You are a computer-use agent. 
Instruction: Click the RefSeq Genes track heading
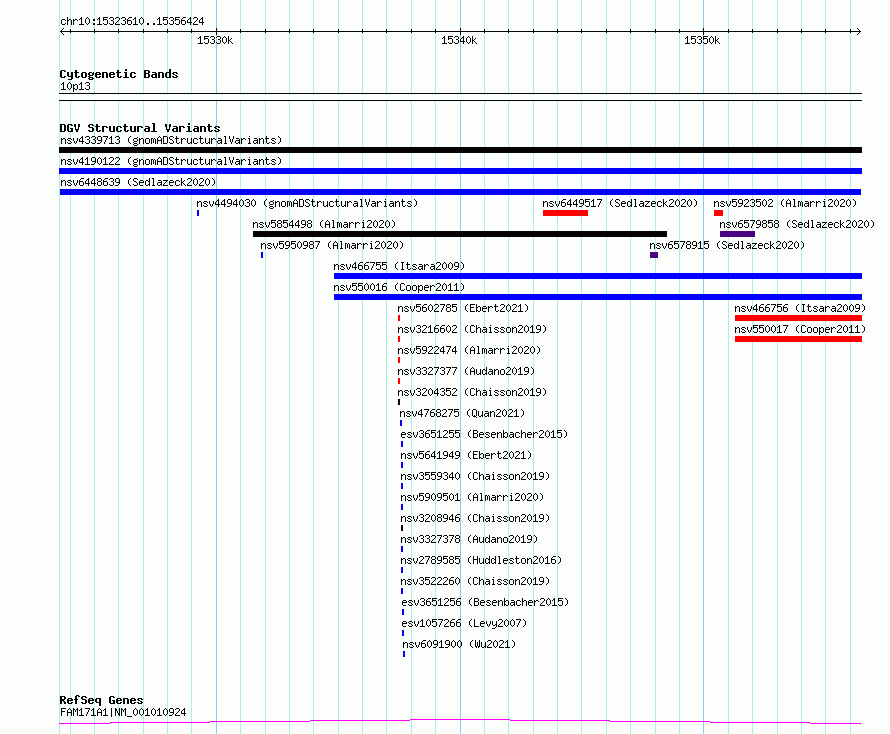click(102, 700)
